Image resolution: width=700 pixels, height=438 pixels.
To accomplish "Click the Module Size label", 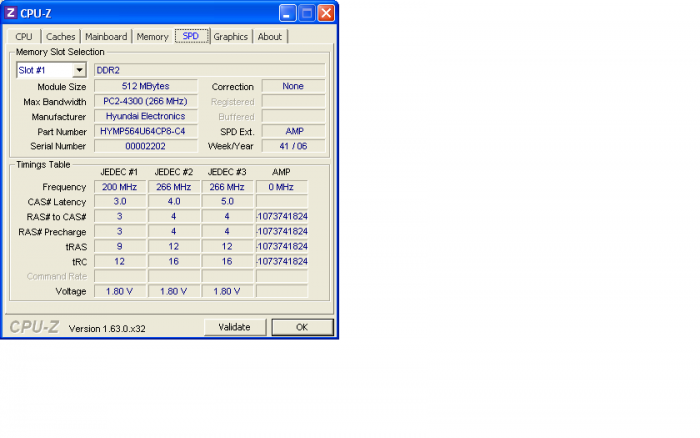I will [62, 87].
